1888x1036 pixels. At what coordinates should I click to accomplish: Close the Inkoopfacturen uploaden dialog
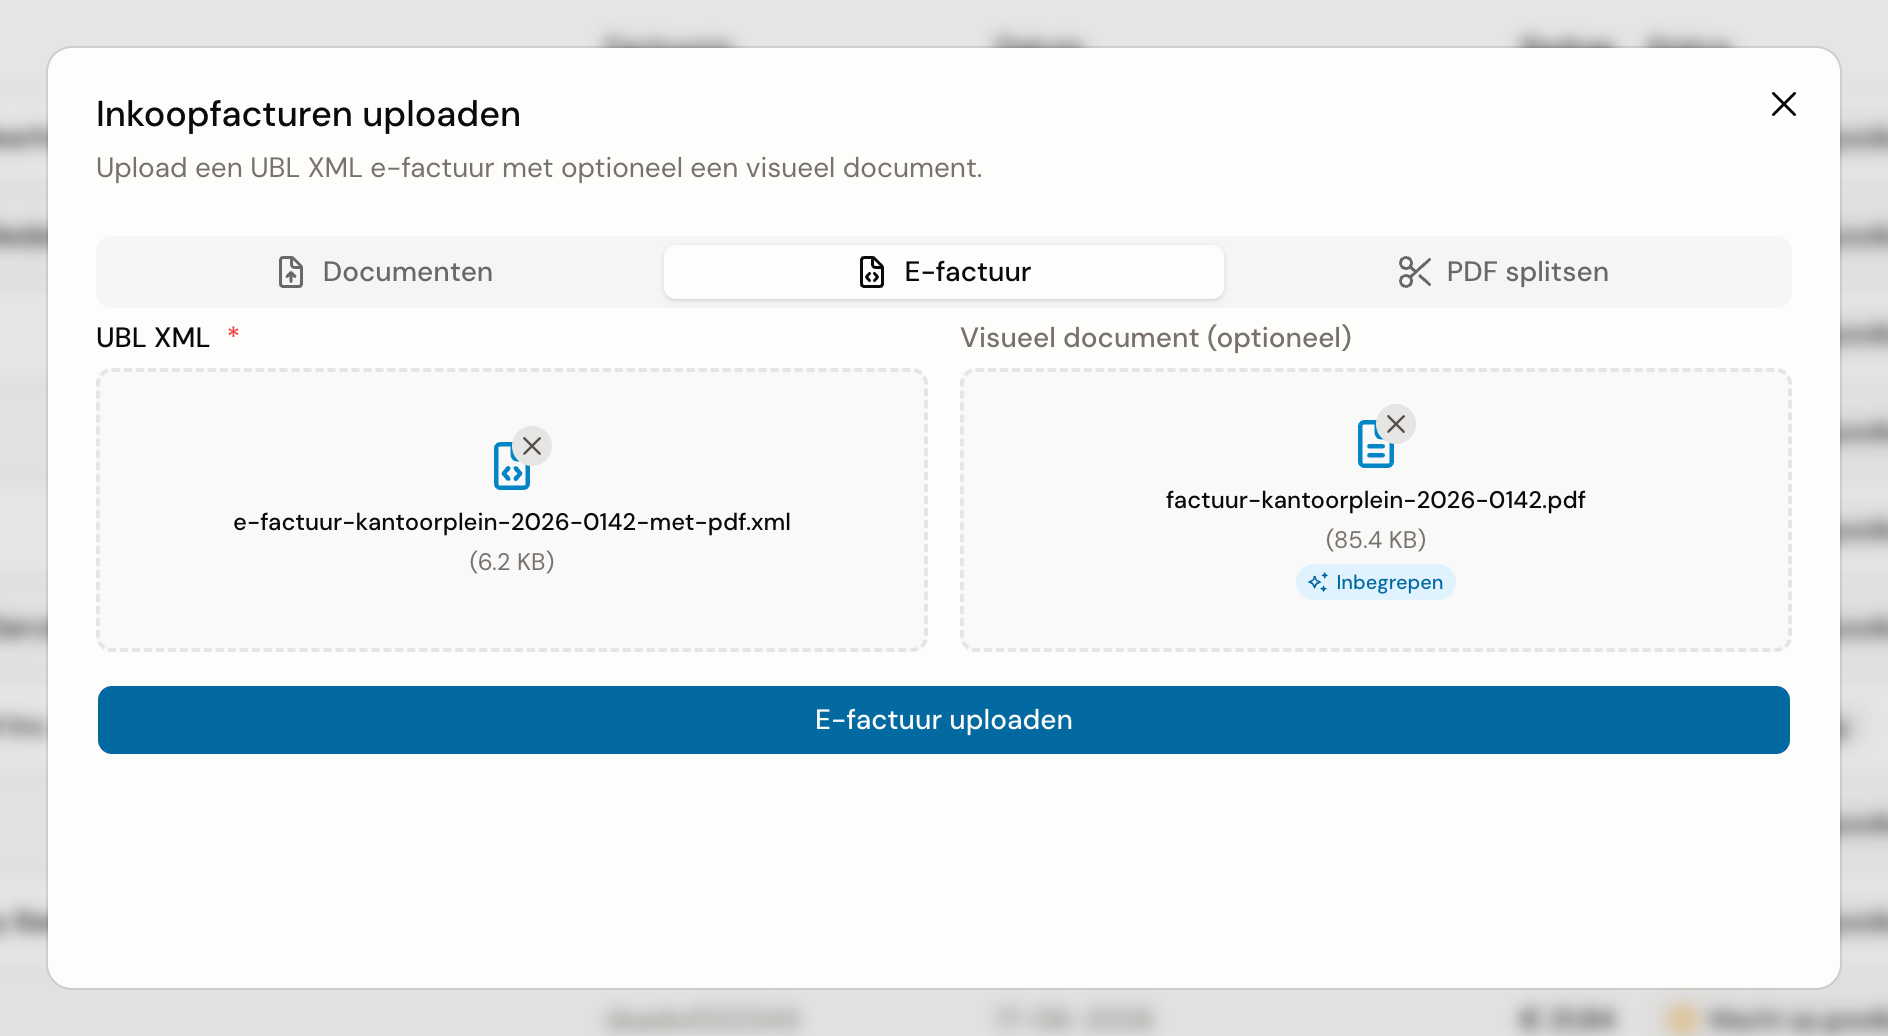[x=1784, y=104]
